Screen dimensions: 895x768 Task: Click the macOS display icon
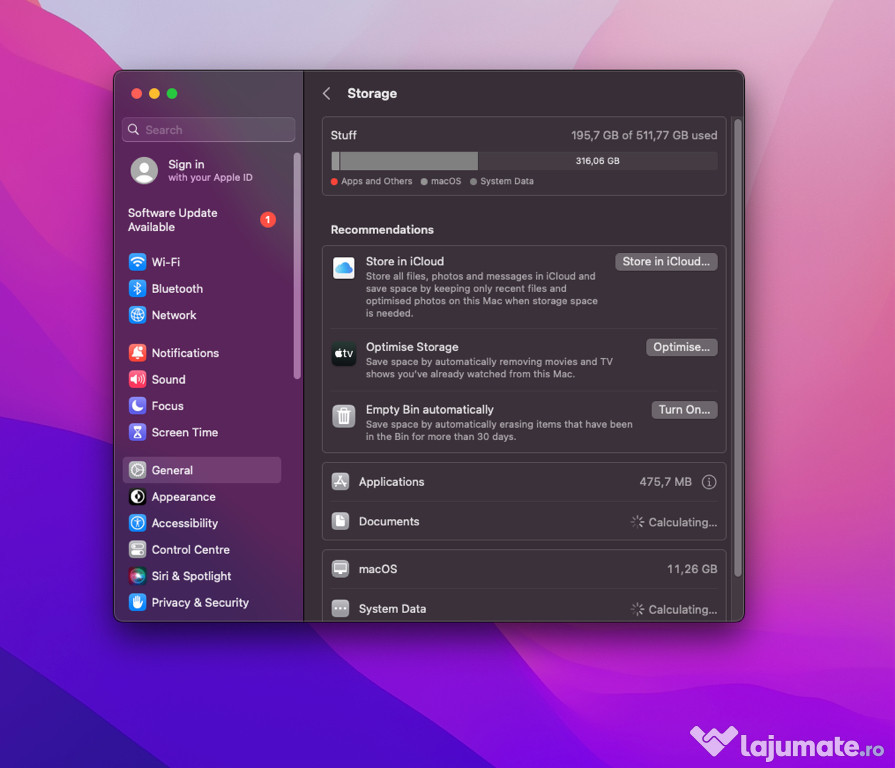pos(341,569)
